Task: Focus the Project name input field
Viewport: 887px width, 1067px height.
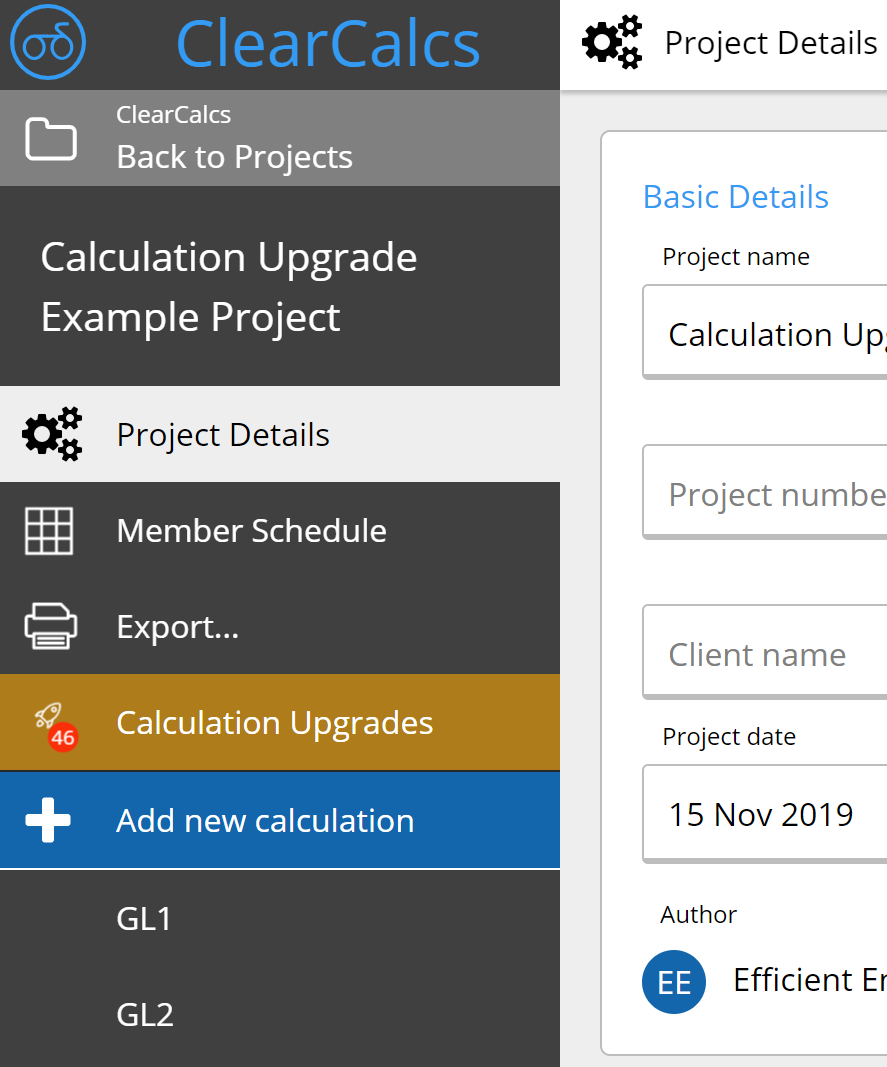Action: pyautogui.click(x=765, y=332)
